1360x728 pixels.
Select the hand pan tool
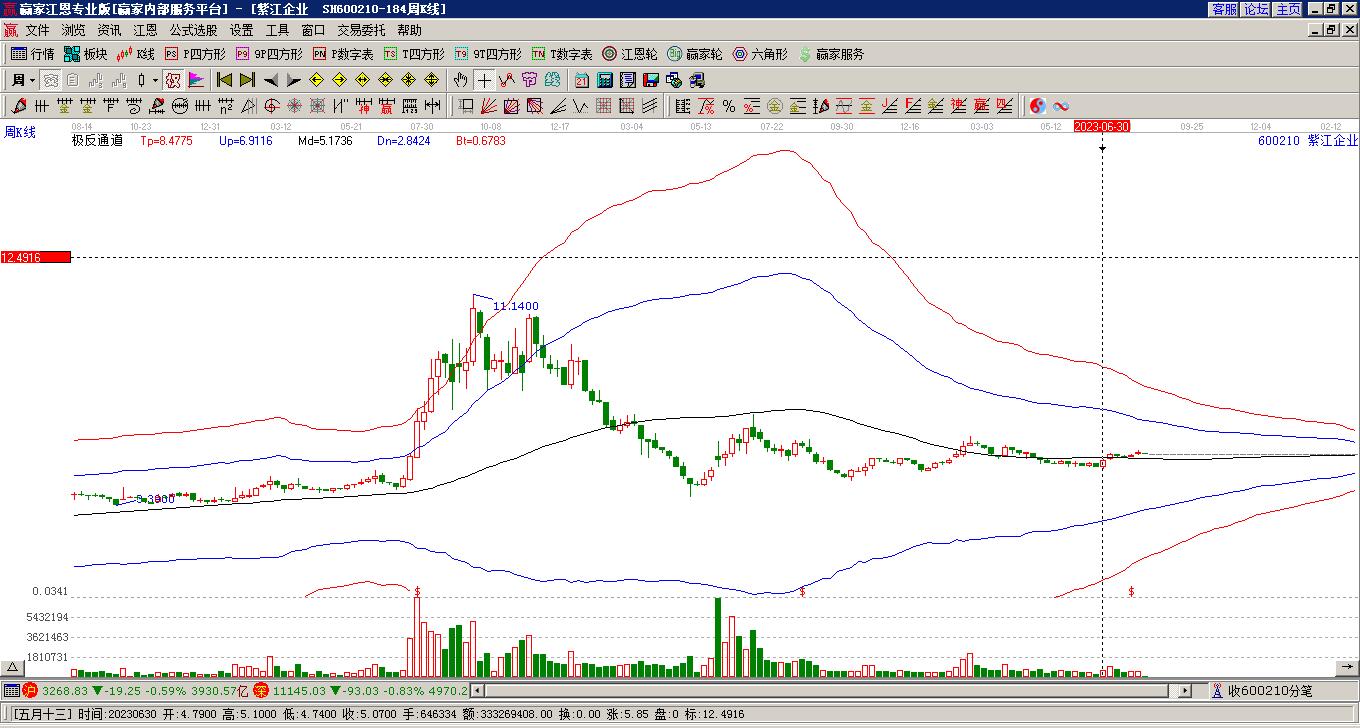tap(460, 80)
